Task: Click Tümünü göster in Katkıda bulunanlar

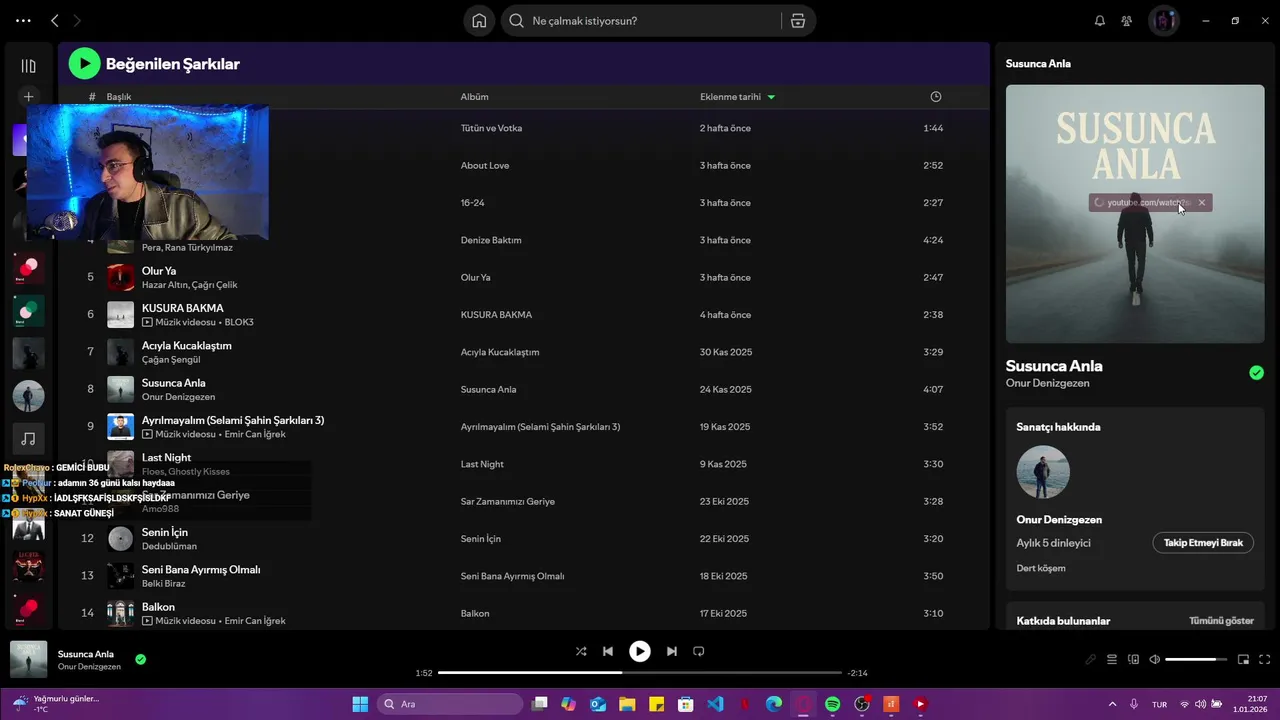Action: 1221,621
